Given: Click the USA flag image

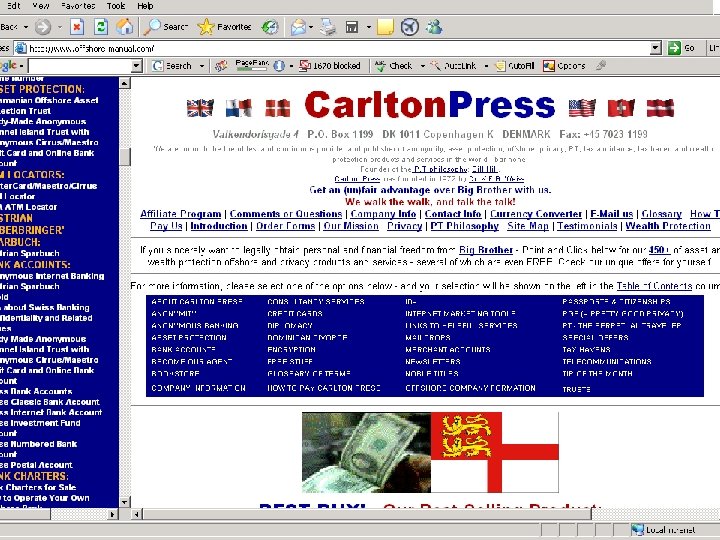Looking at the screenshot, I should 582,108.
